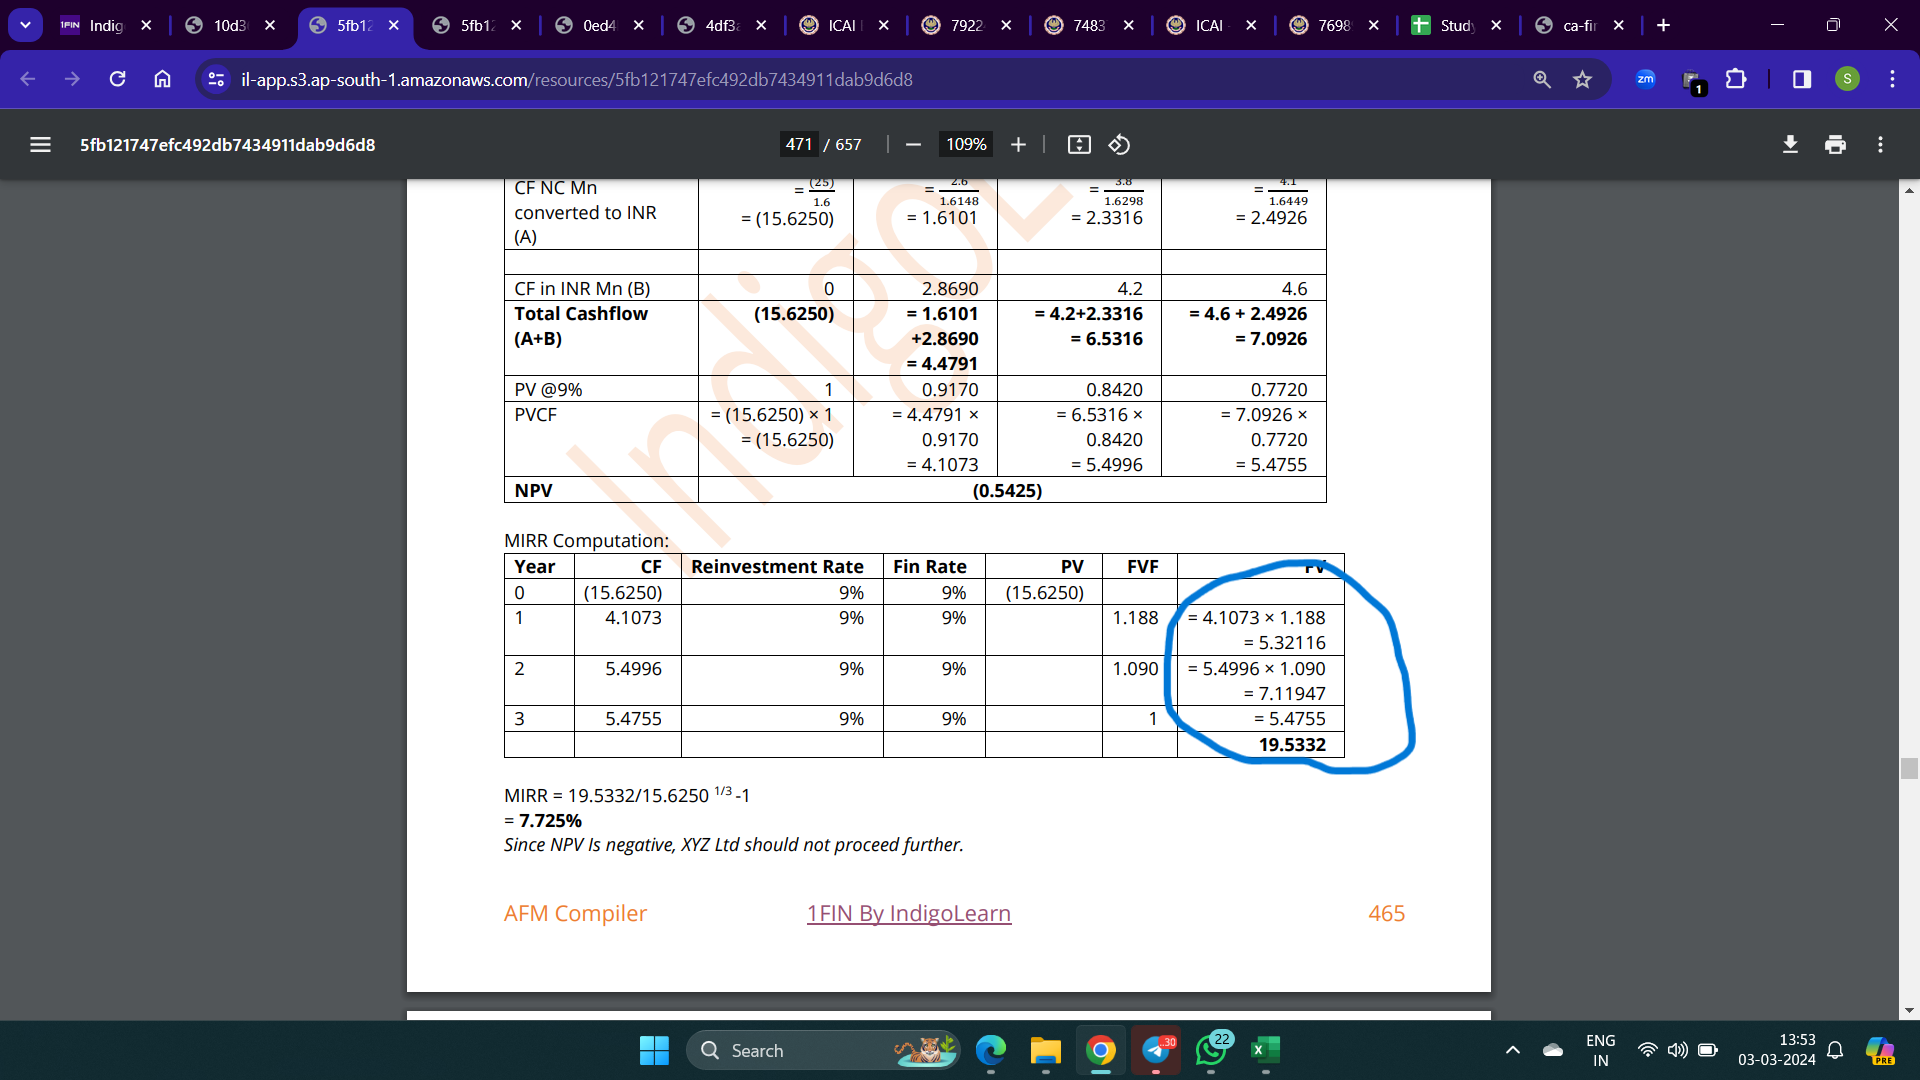Show hidden system tray icons
Screen dimensions: 1920x1080
coord(1513,1050)
